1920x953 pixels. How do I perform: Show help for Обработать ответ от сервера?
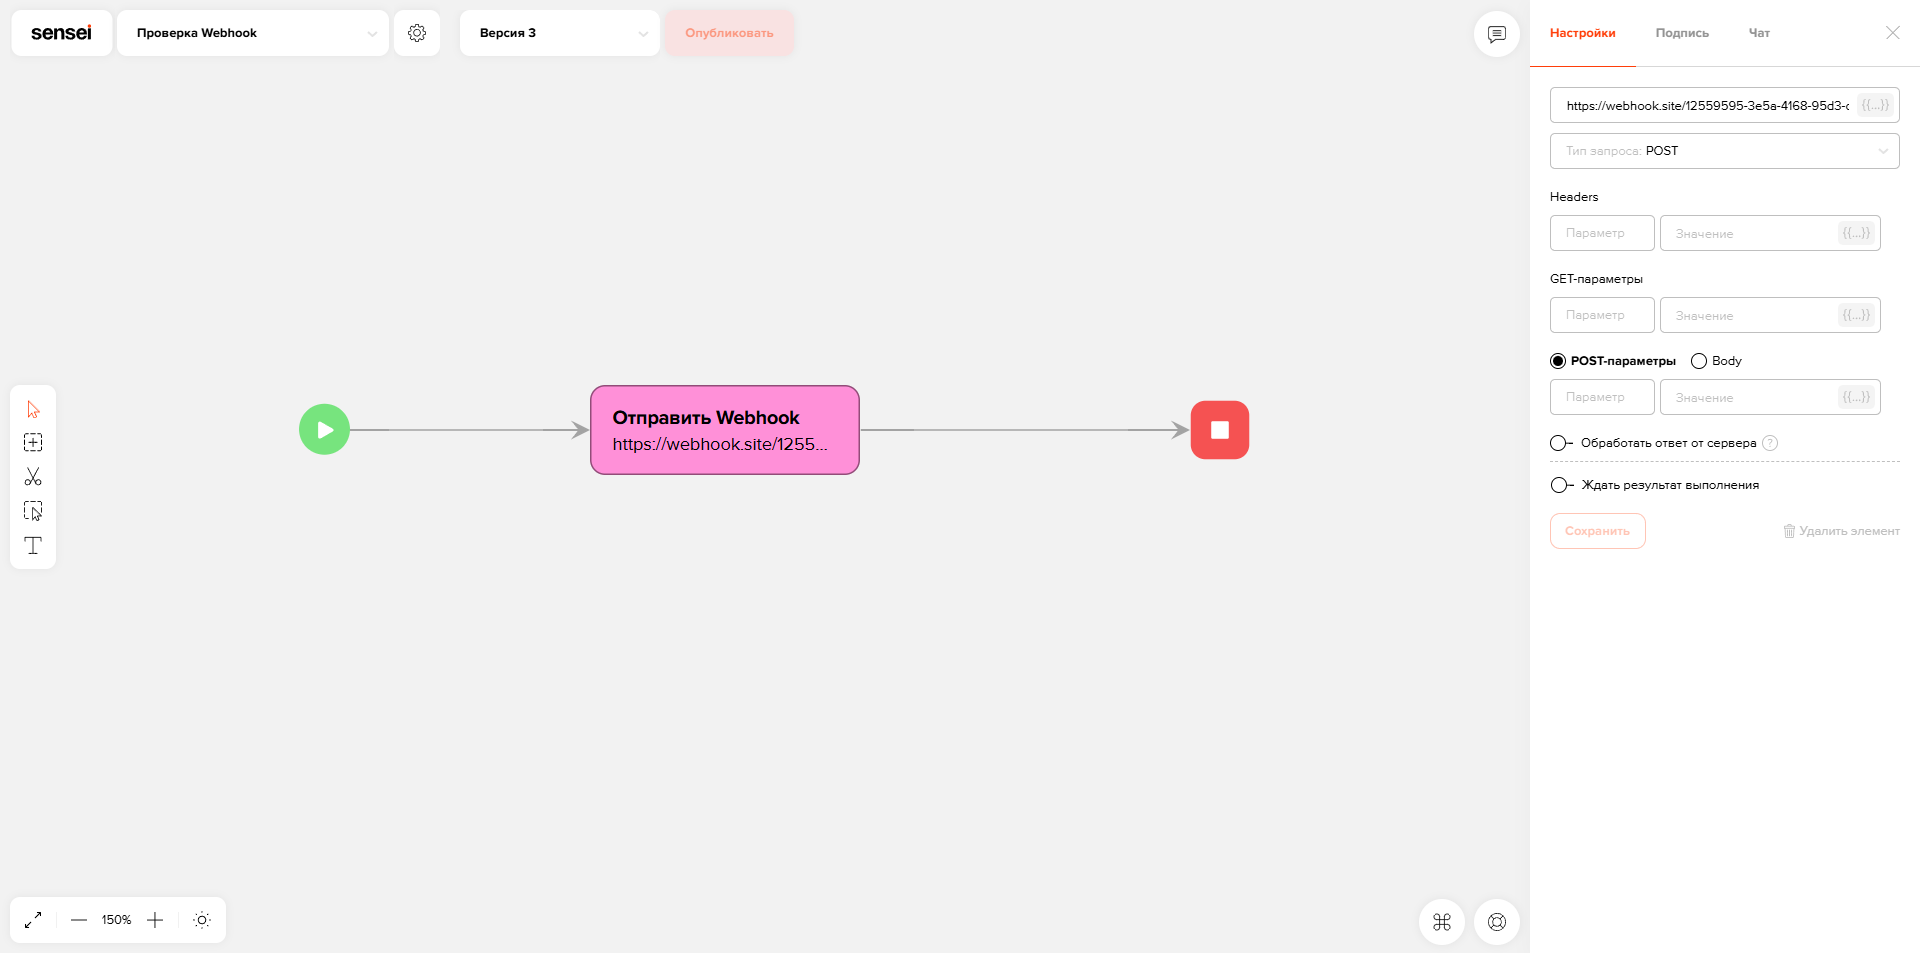tap(1770, 443)
